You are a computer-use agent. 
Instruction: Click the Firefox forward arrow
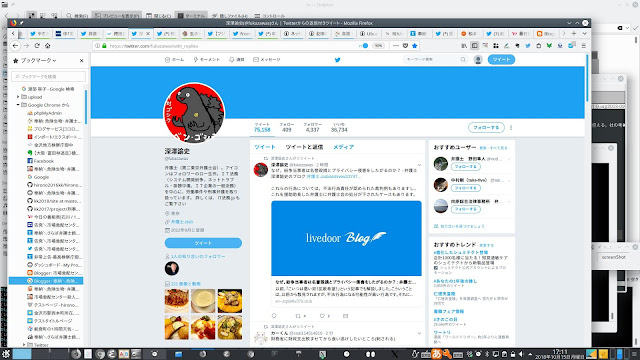coord(27,46)
